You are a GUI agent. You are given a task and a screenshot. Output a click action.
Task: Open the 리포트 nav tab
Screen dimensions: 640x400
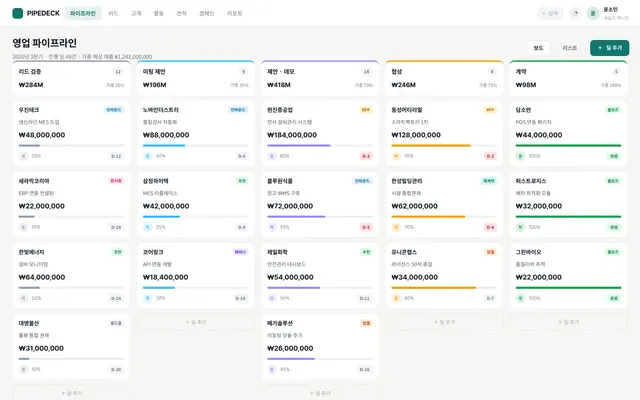[235, 13]
